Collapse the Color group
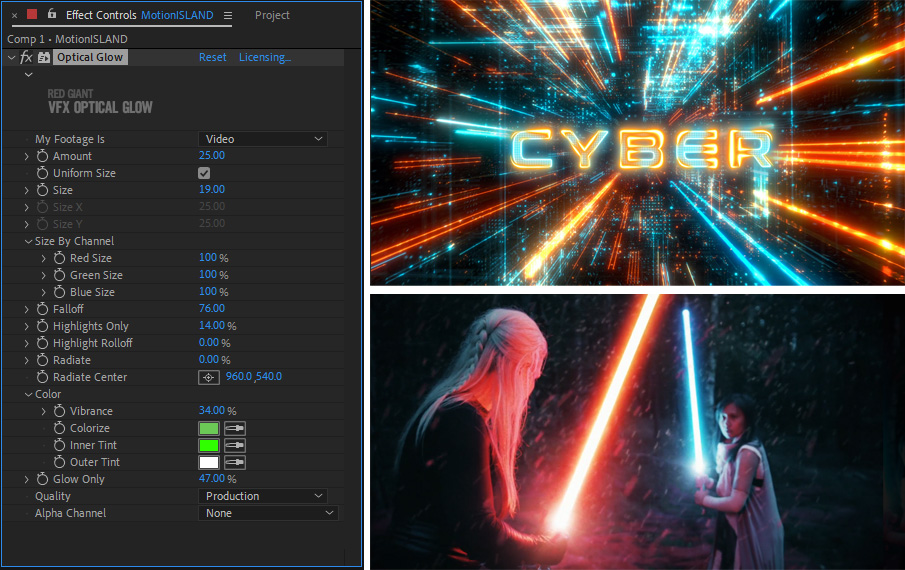The width and height of the screenshot is (905, 570). (x=28, y=395)
